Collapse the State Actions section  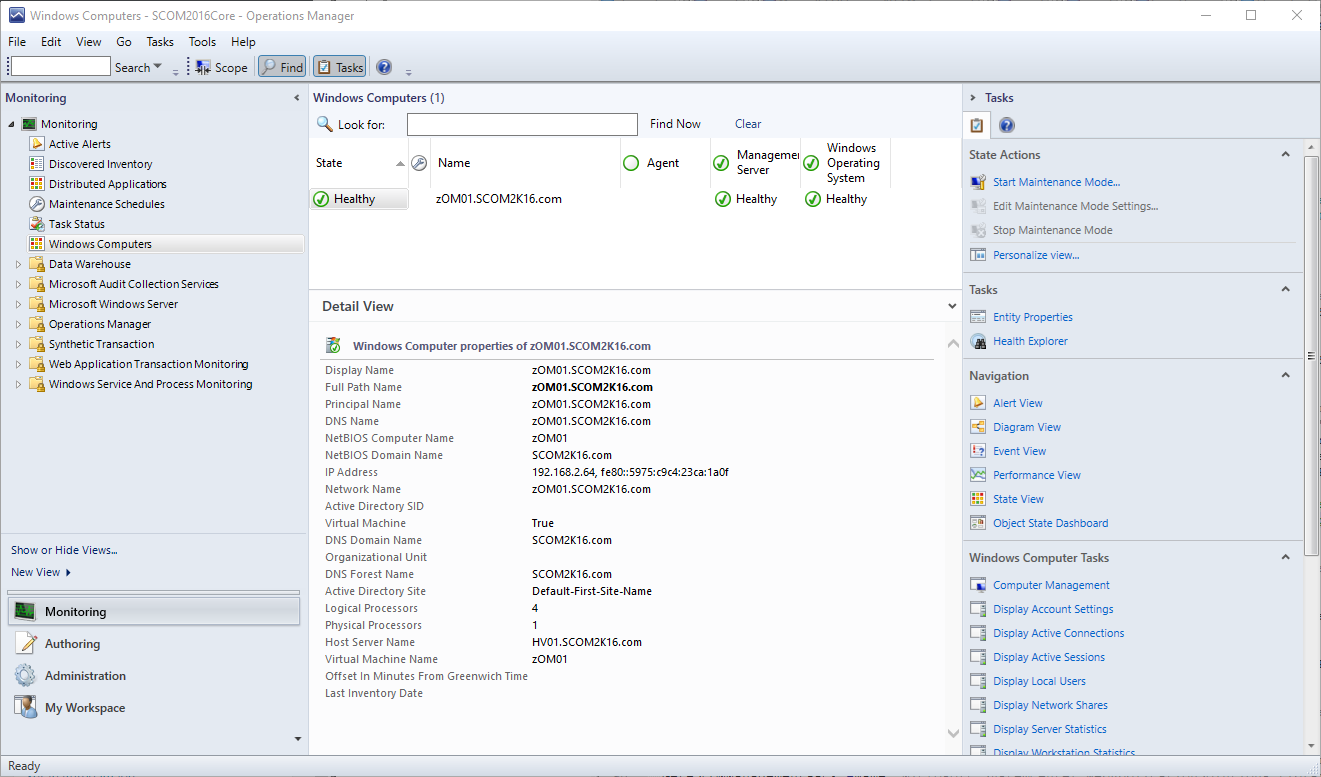pyautogui.click(x=1286, y=154)
